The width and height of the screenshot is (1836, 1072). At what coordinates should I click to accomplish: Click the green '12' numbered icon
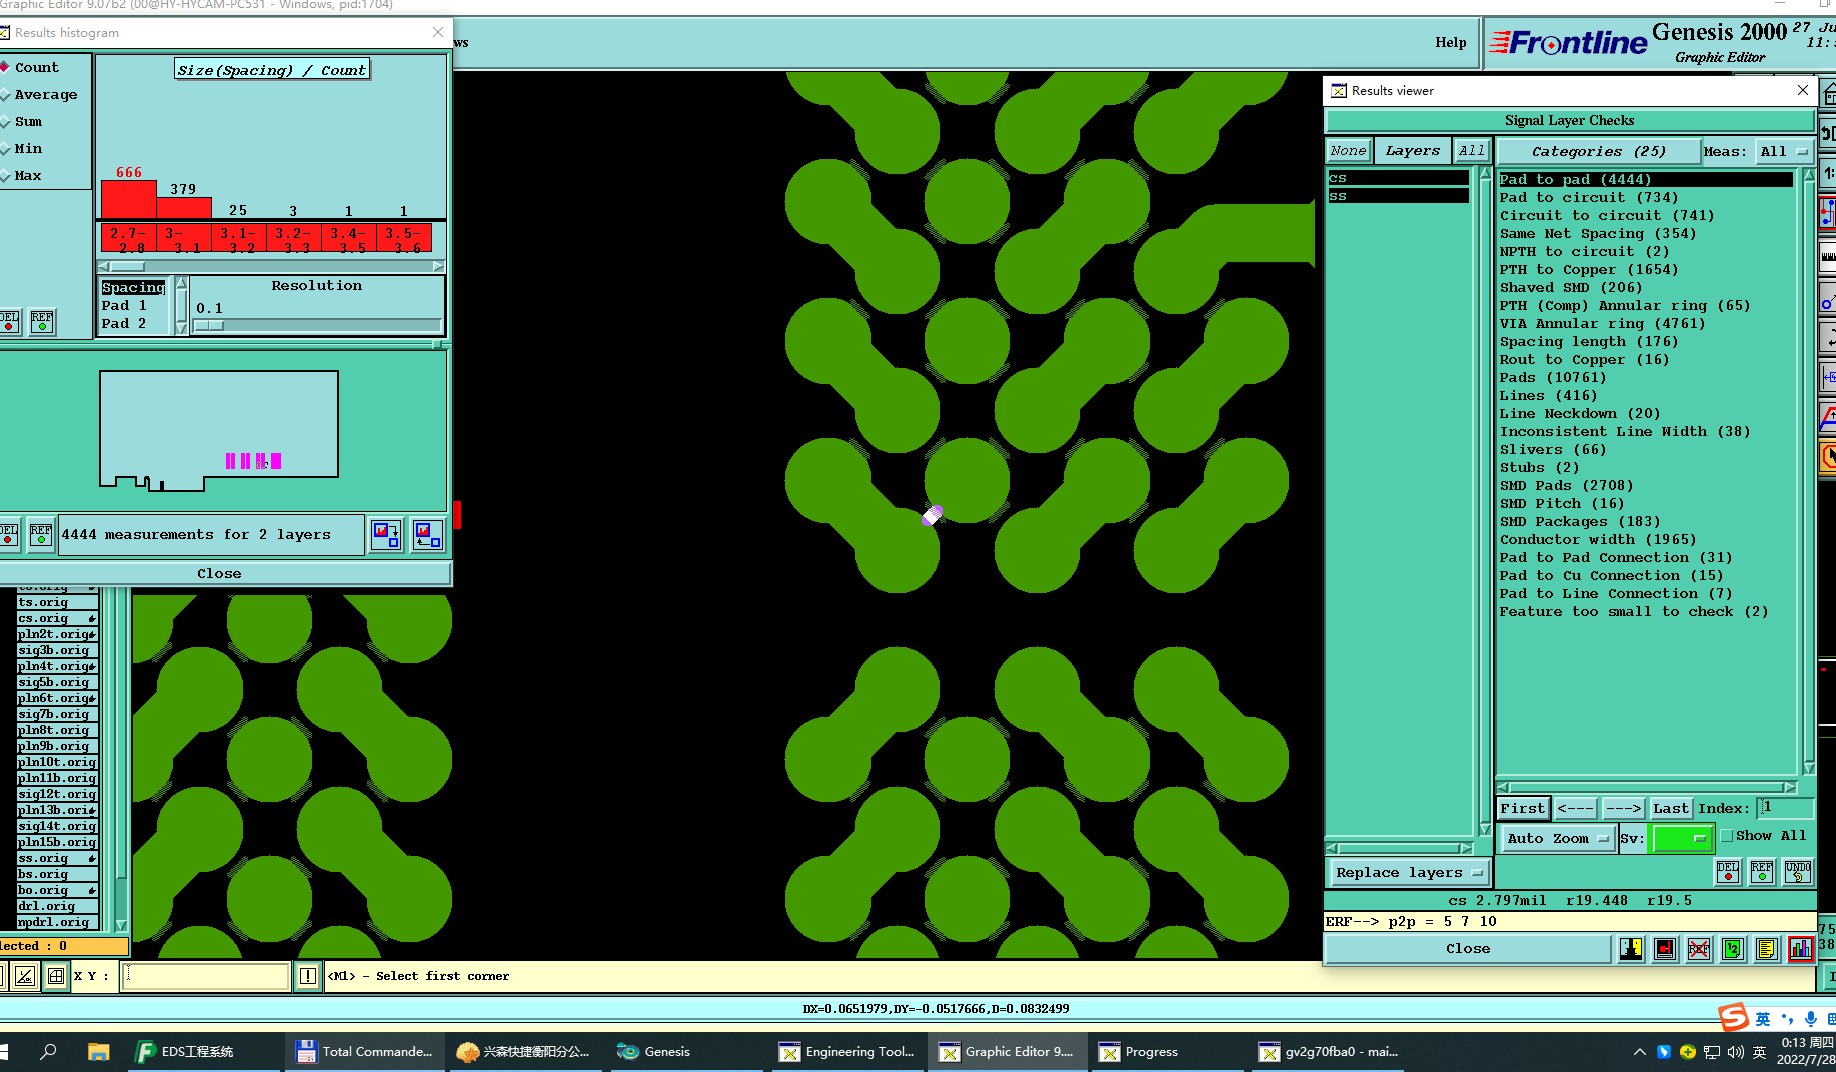pos(1732,949)
